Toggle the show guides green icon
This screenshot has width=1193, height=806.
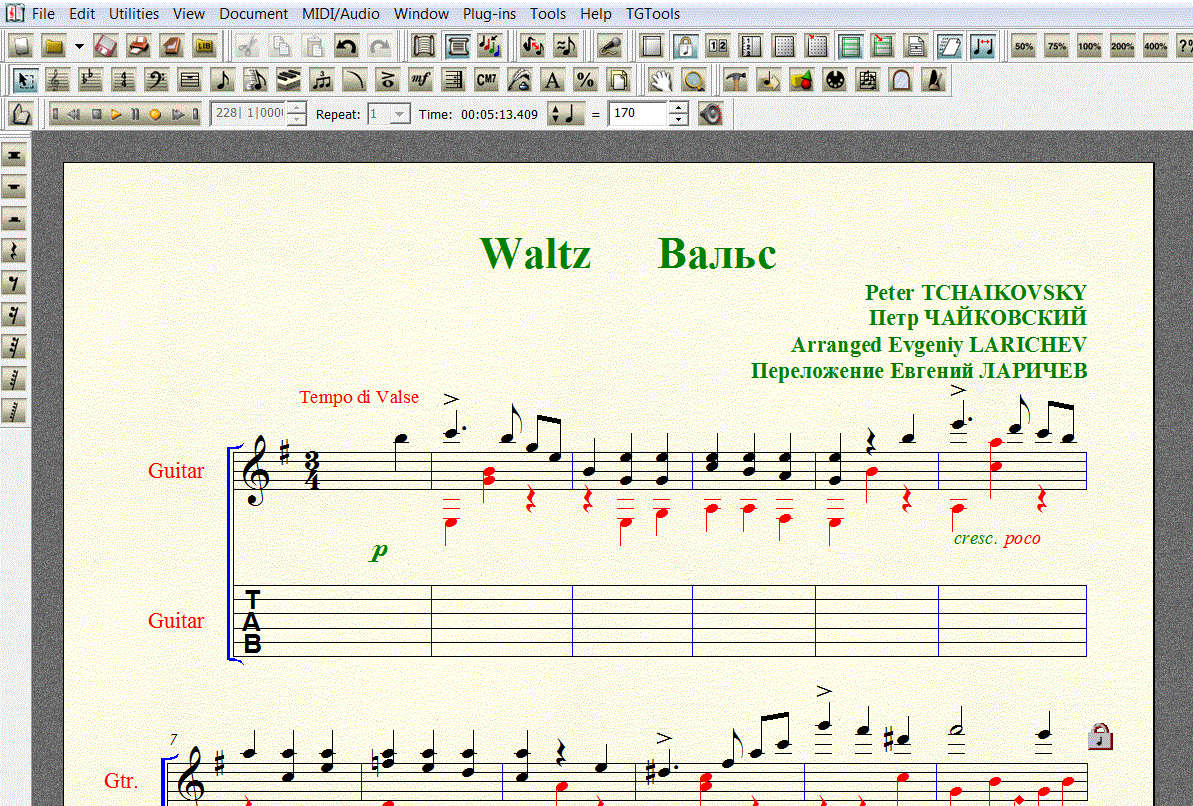850,46
